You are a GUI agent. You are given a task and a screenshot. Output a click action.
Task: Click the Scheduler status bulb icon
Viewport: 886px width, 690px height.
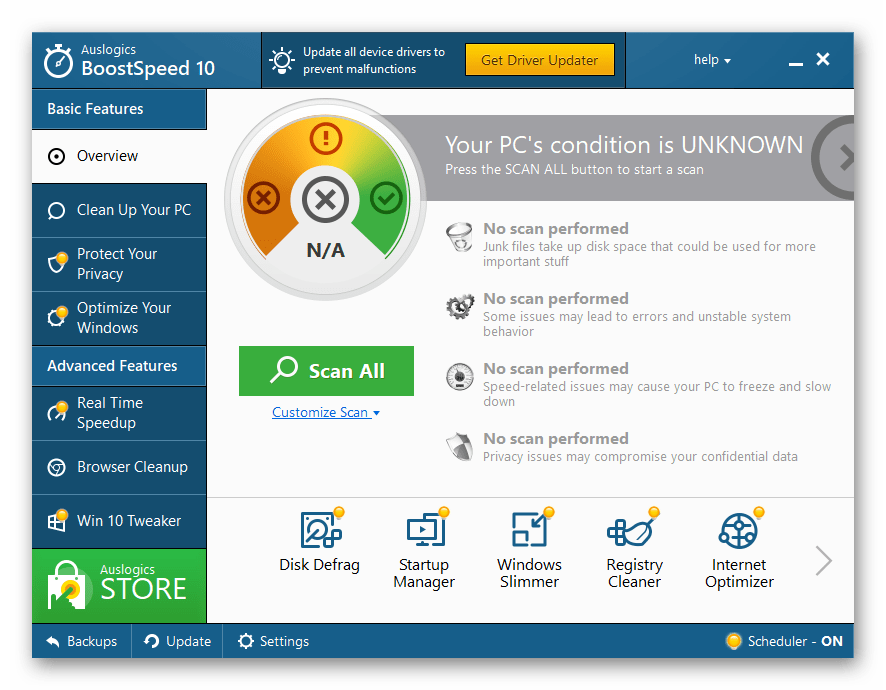(x=733, y=641)
